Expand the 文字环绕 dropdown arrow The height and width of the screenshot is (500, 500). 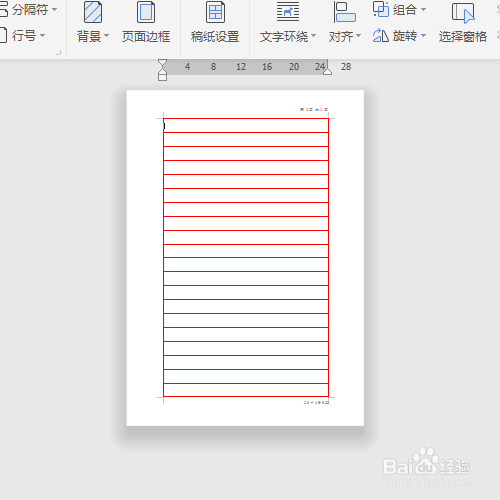point(313,35)
